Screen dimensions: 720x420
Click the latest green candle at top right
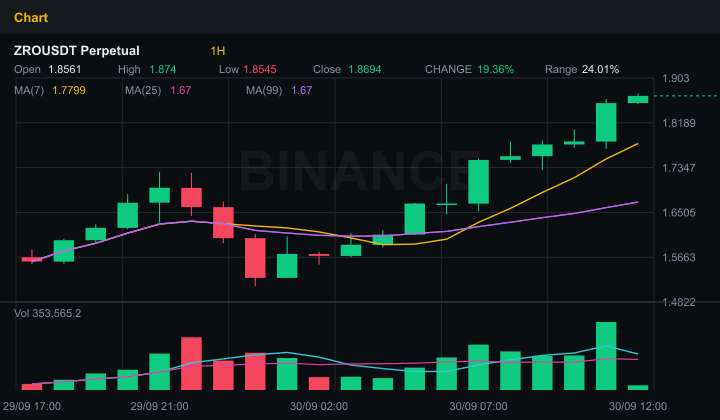pos(638,99)
